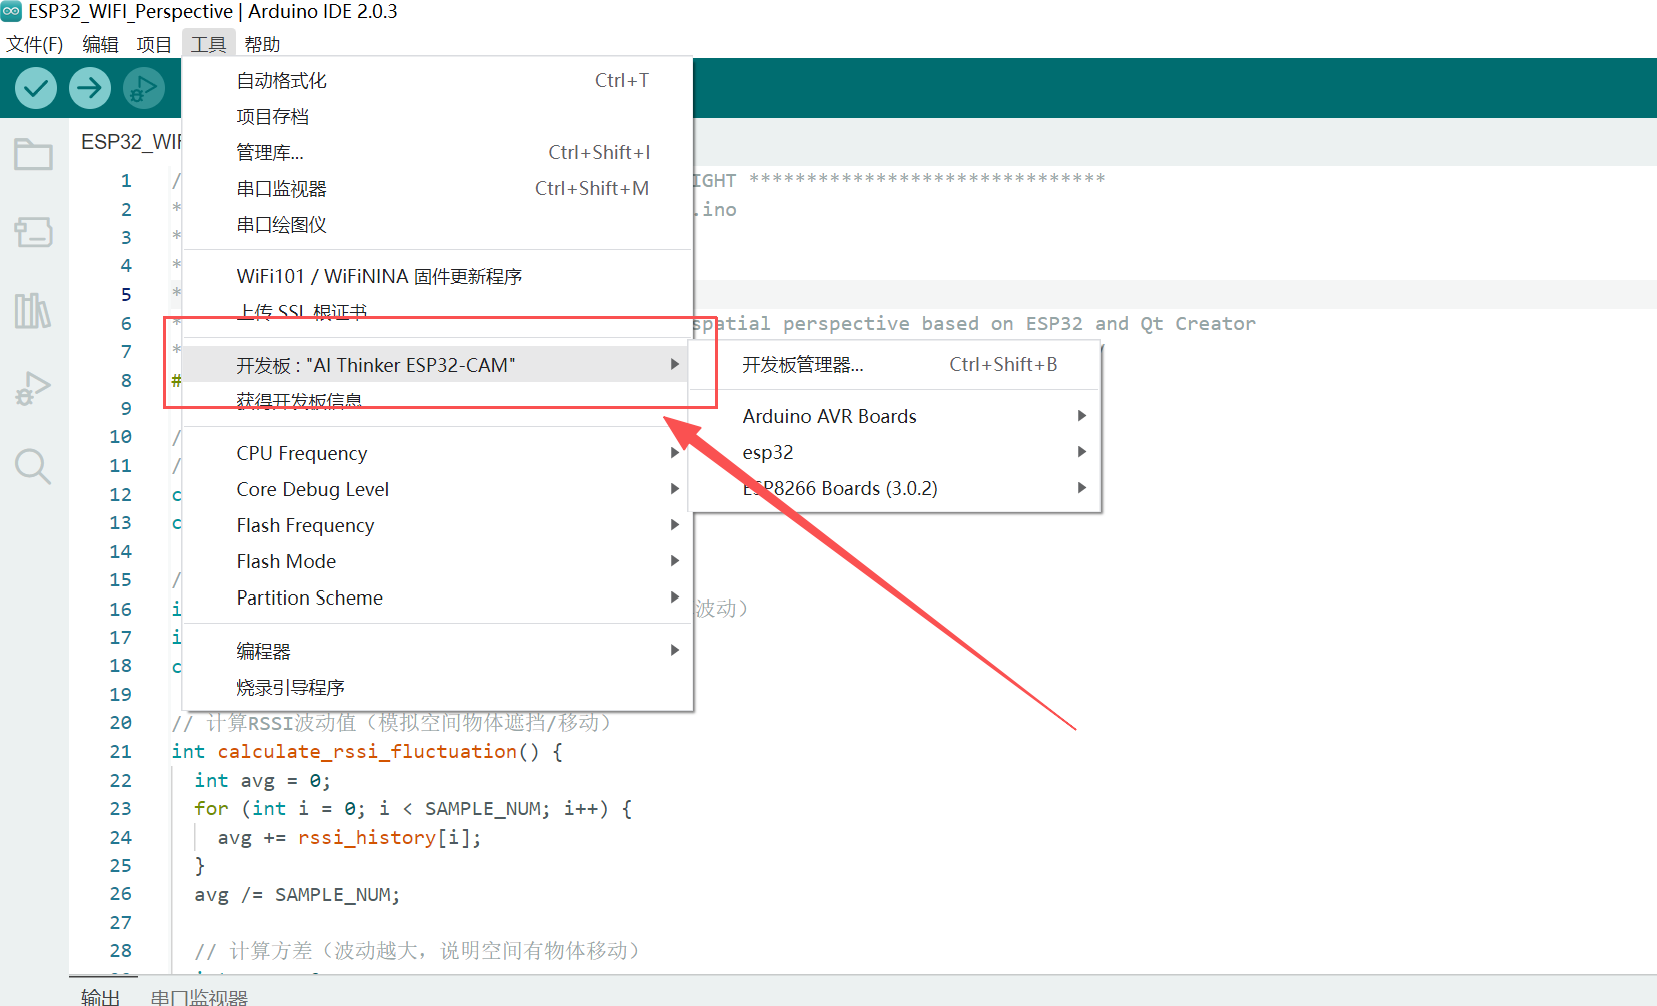
Task: Open the Boards Manager sidebar icon
Action: pyautogui.click(x=33, y=232)
